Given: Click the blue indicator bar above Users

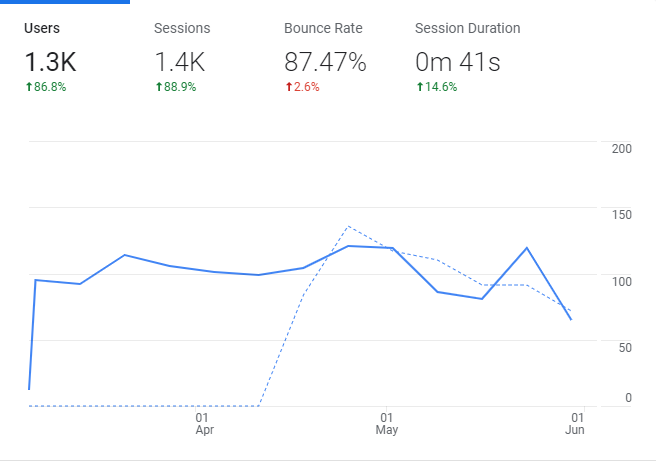Looking at the screenshot, I should pos(65,2).
